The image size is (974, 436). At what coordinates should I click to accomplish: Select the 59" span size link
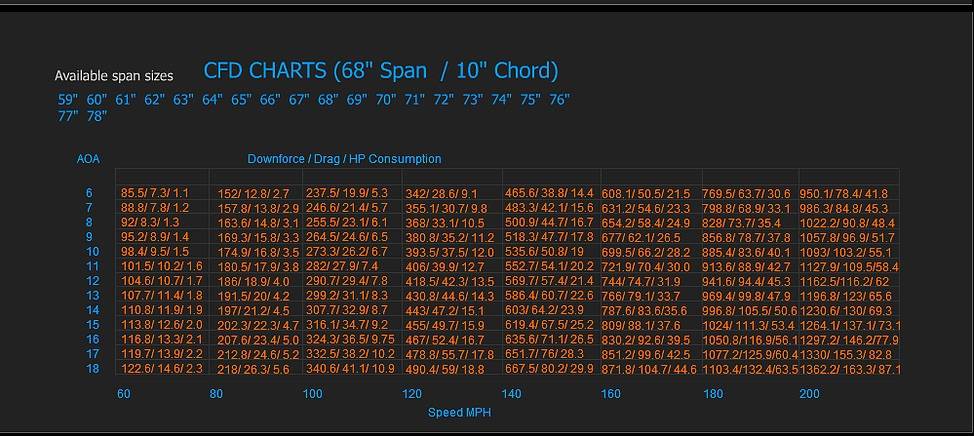pyautogui.click(x=68, y=99)
